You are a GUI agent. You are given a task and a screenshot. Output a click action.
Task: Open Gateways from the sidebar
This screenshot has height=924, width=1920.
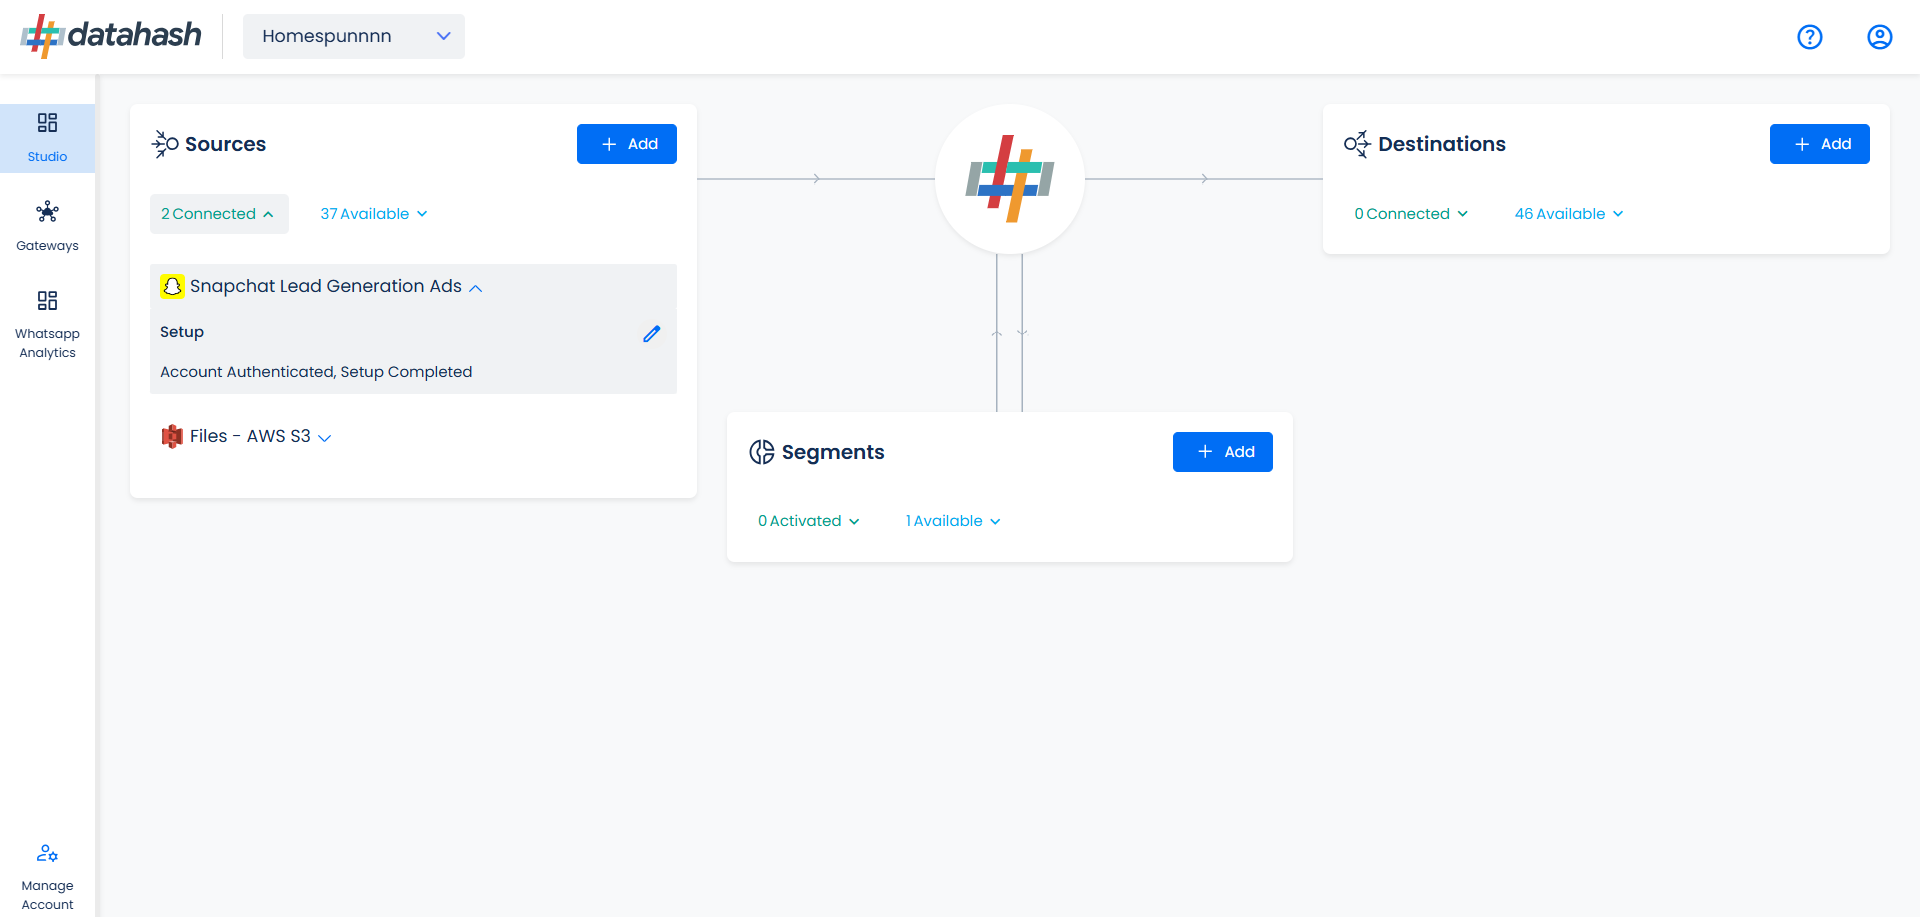point(47,226)
